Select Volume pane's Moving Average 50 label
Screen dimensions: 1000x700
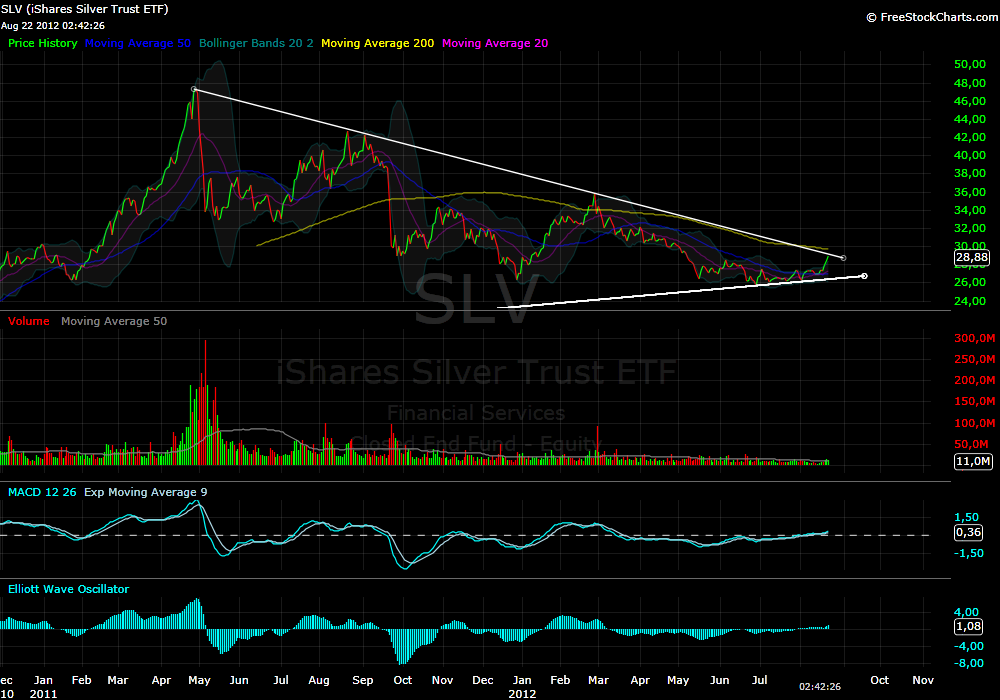114,322
